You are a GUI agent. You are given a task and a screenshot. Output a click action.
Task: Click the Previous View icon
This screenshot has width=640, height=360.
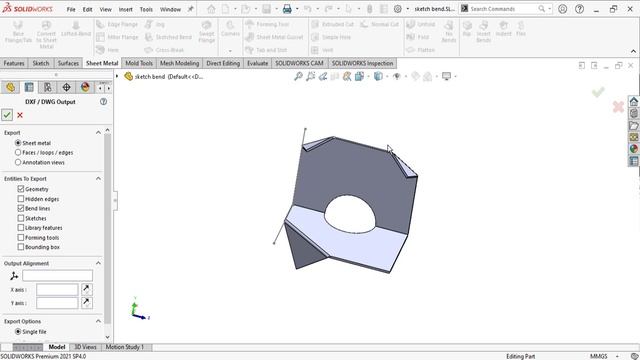tap(323, 76)
